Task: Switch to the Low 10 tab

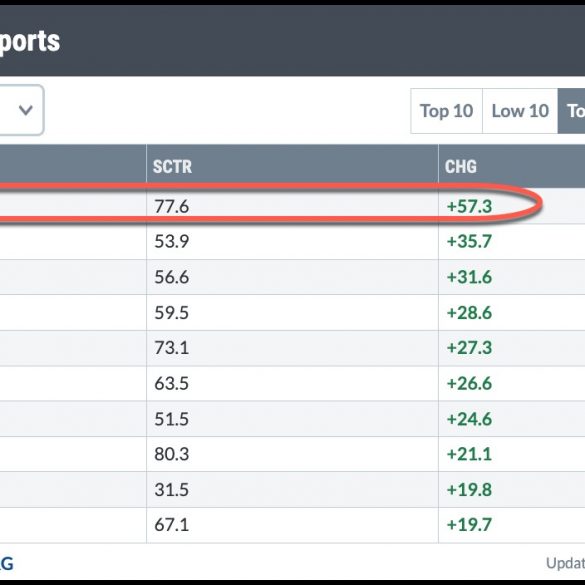Action: 520,111
